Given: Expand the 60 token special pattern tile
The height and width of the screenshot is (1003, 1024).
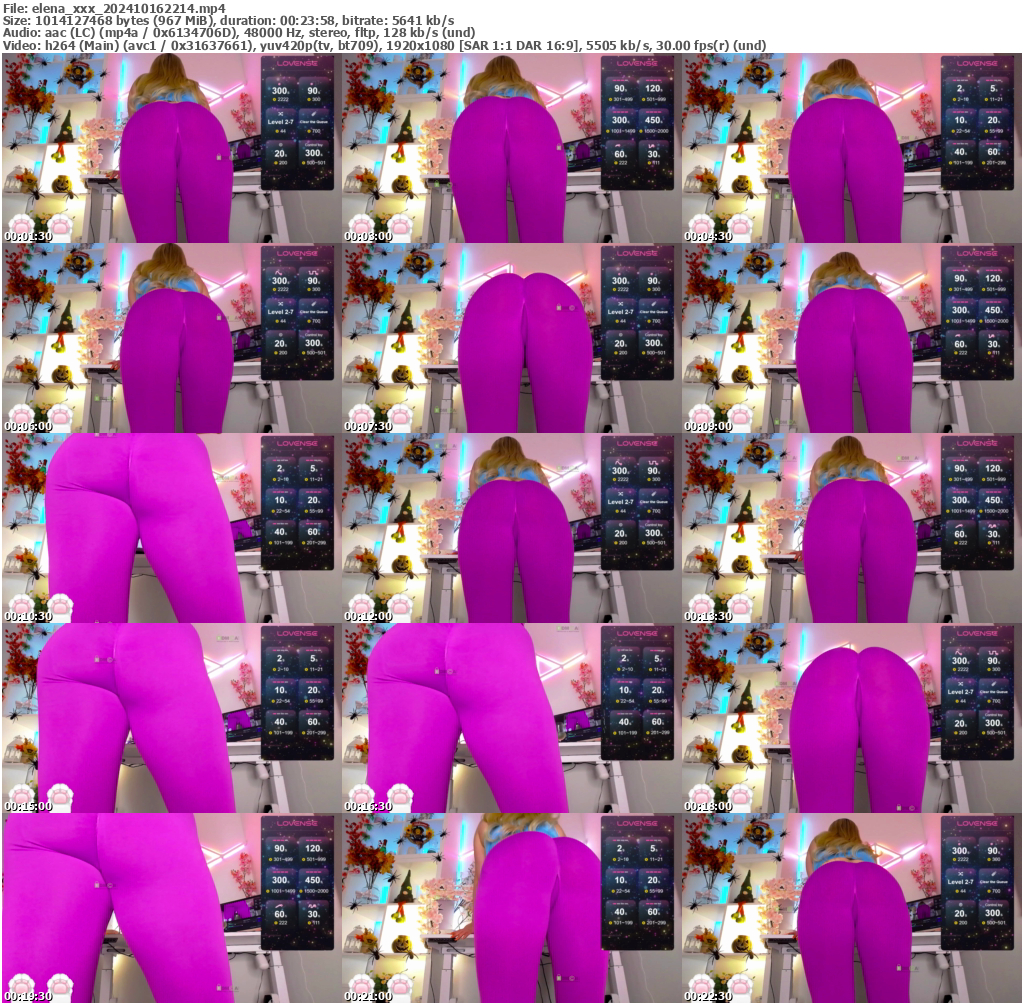Looking at the screenshot, I should (620, 154).
